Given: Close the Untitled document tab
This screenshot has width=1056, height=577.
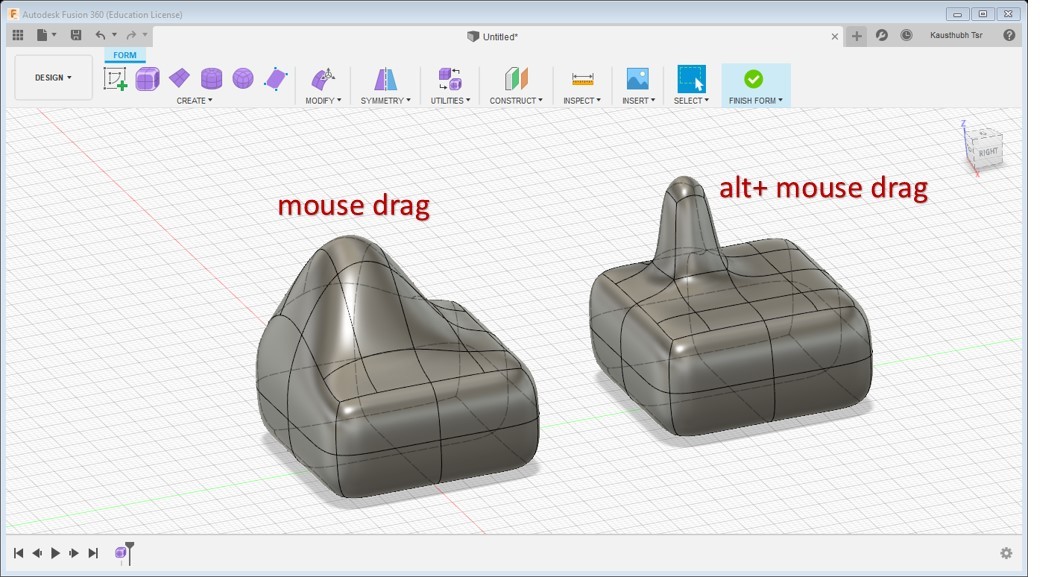Looking at the screenshot, I should [834, 36].
